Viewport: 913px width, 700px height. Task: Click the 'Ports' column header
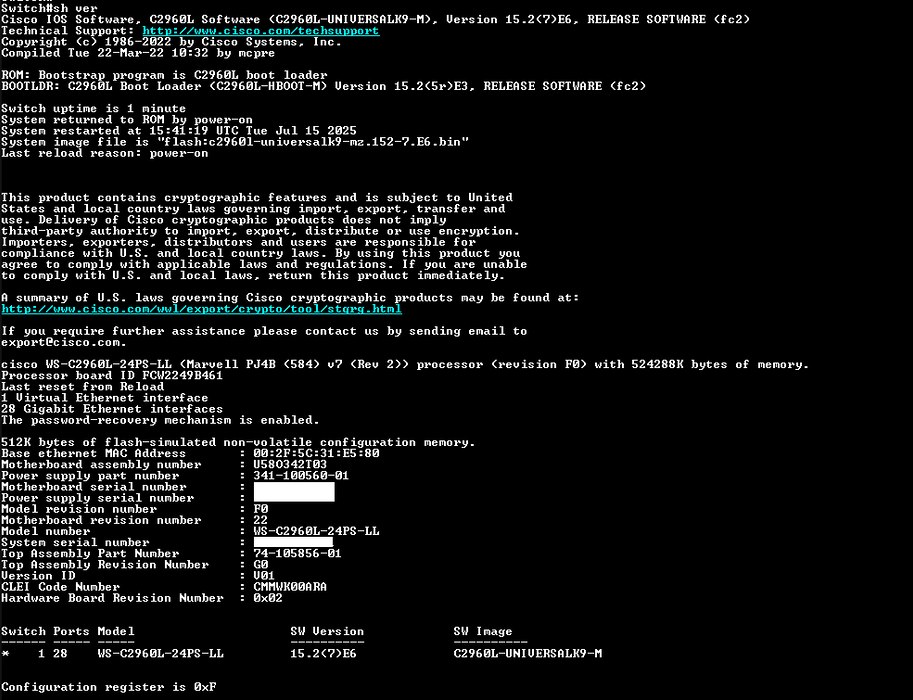click(x=72, y=631)
